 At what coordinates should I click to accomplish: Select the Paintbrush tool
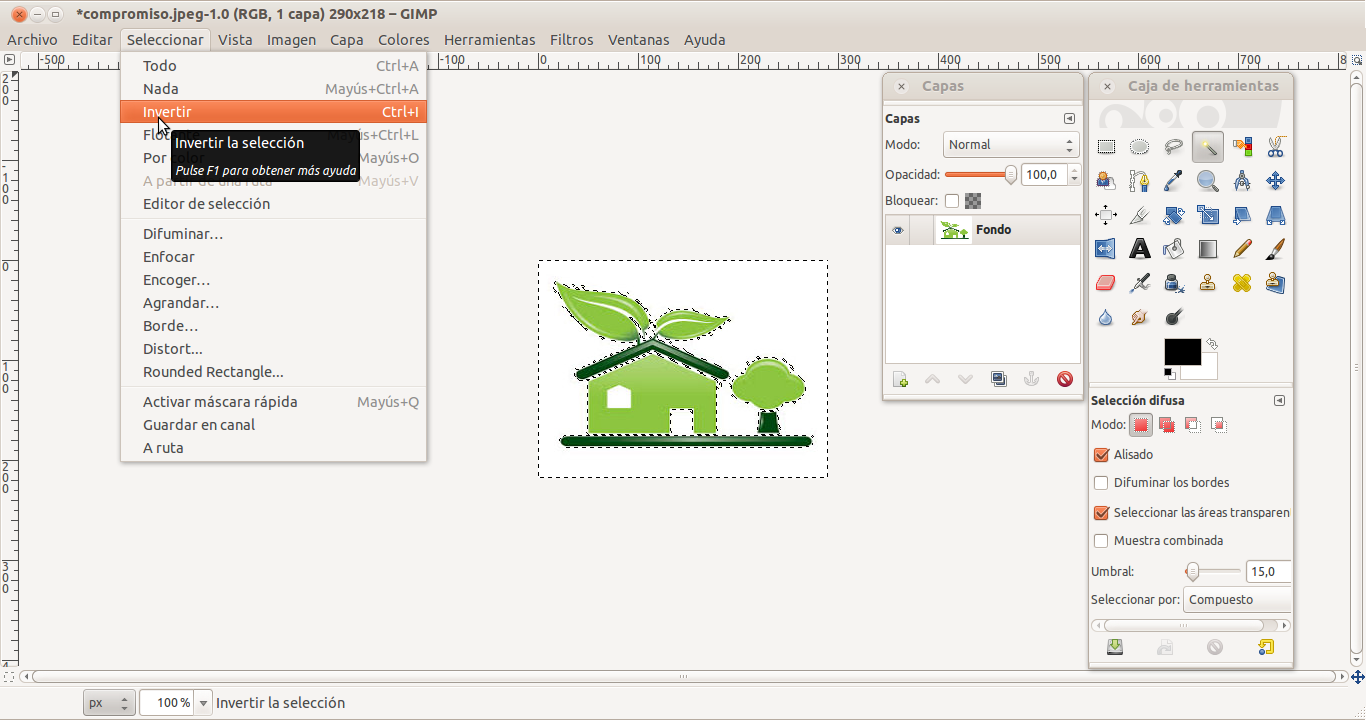(1275, 249)
